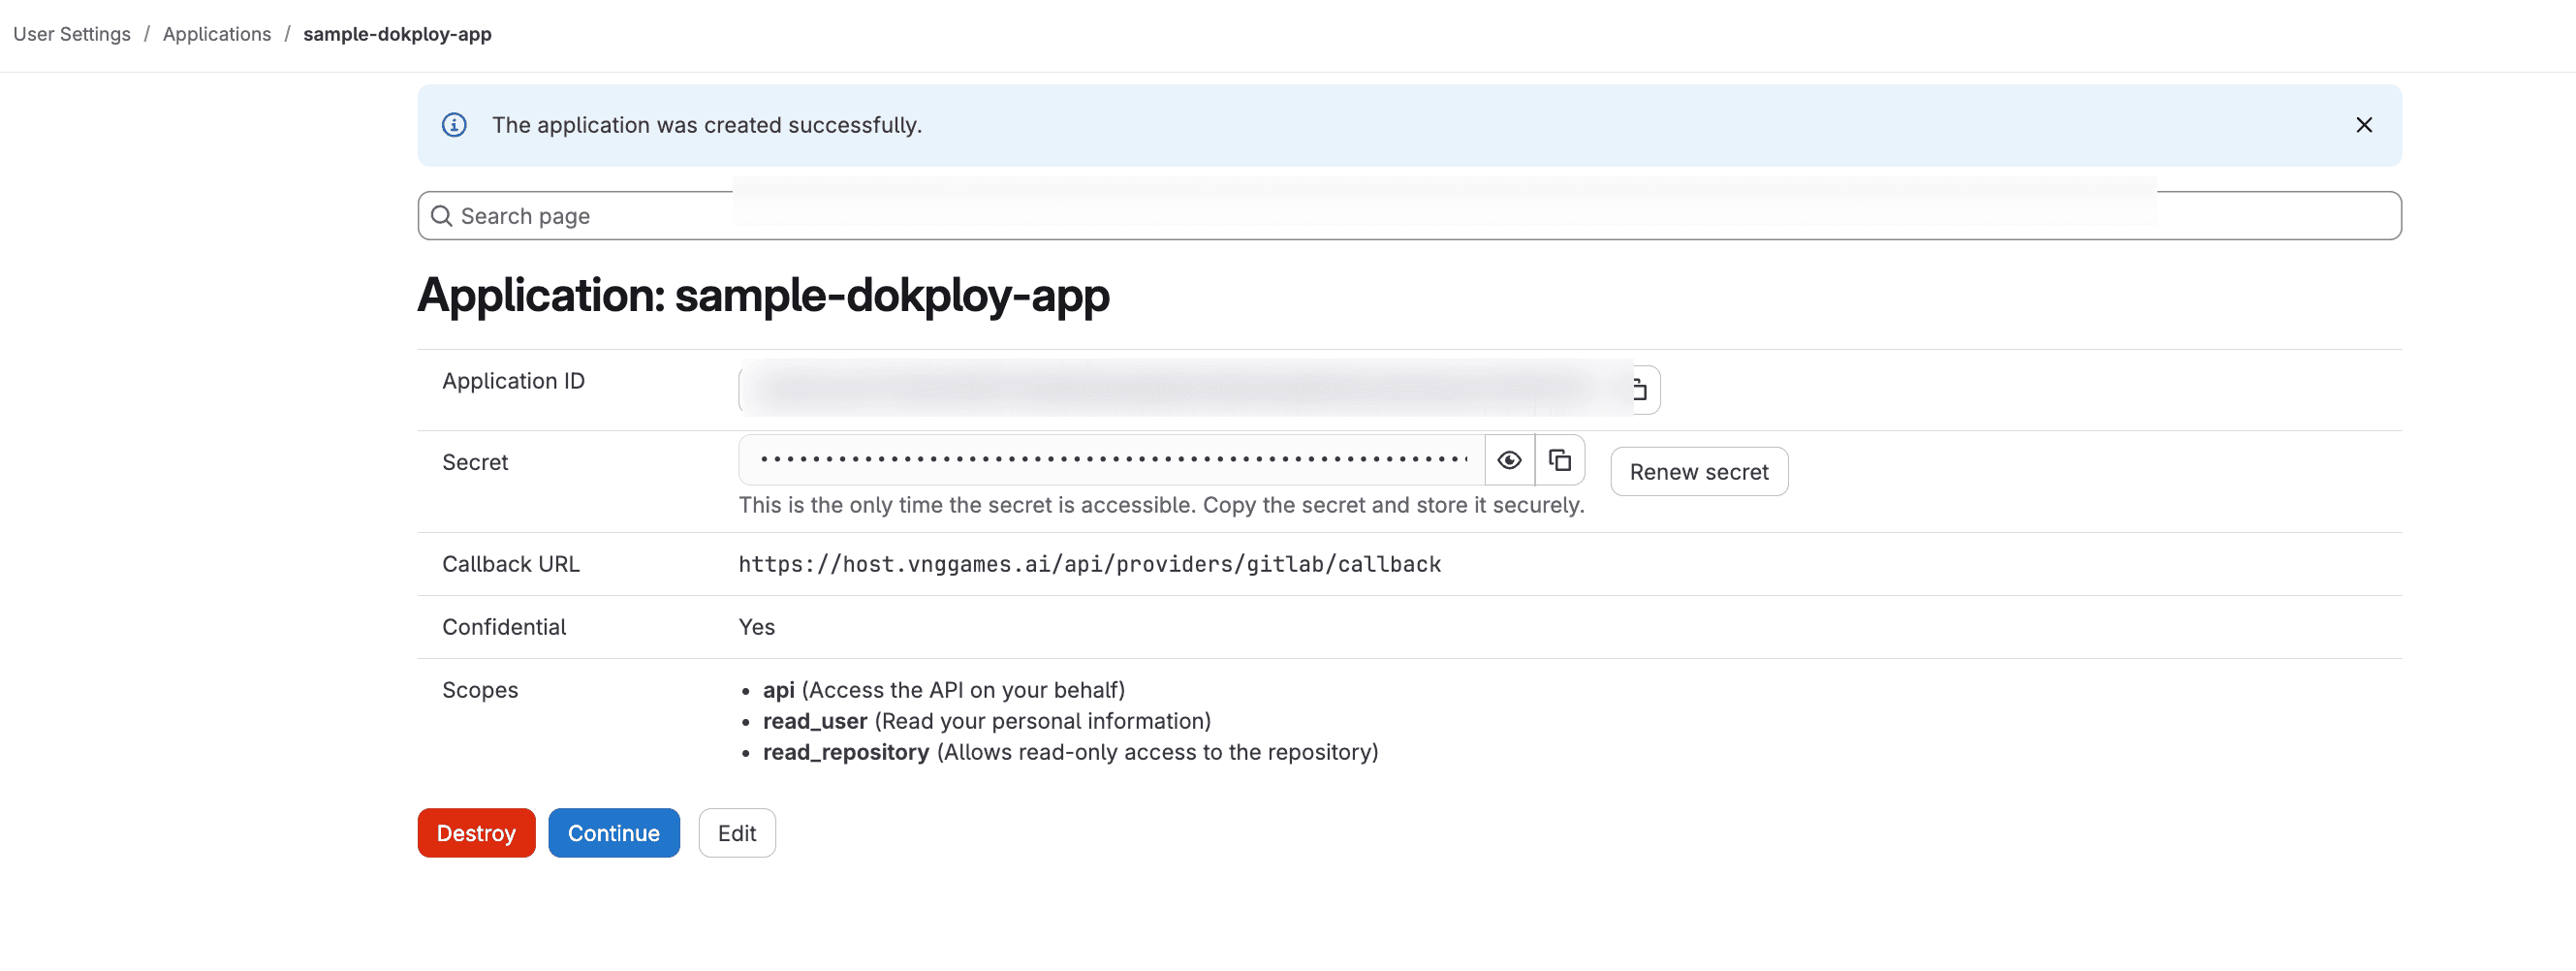Click the read_repository scope entry
The height and width of the screenshot is (971, 2576).
pyautogui.click(x=1070, y=751)
